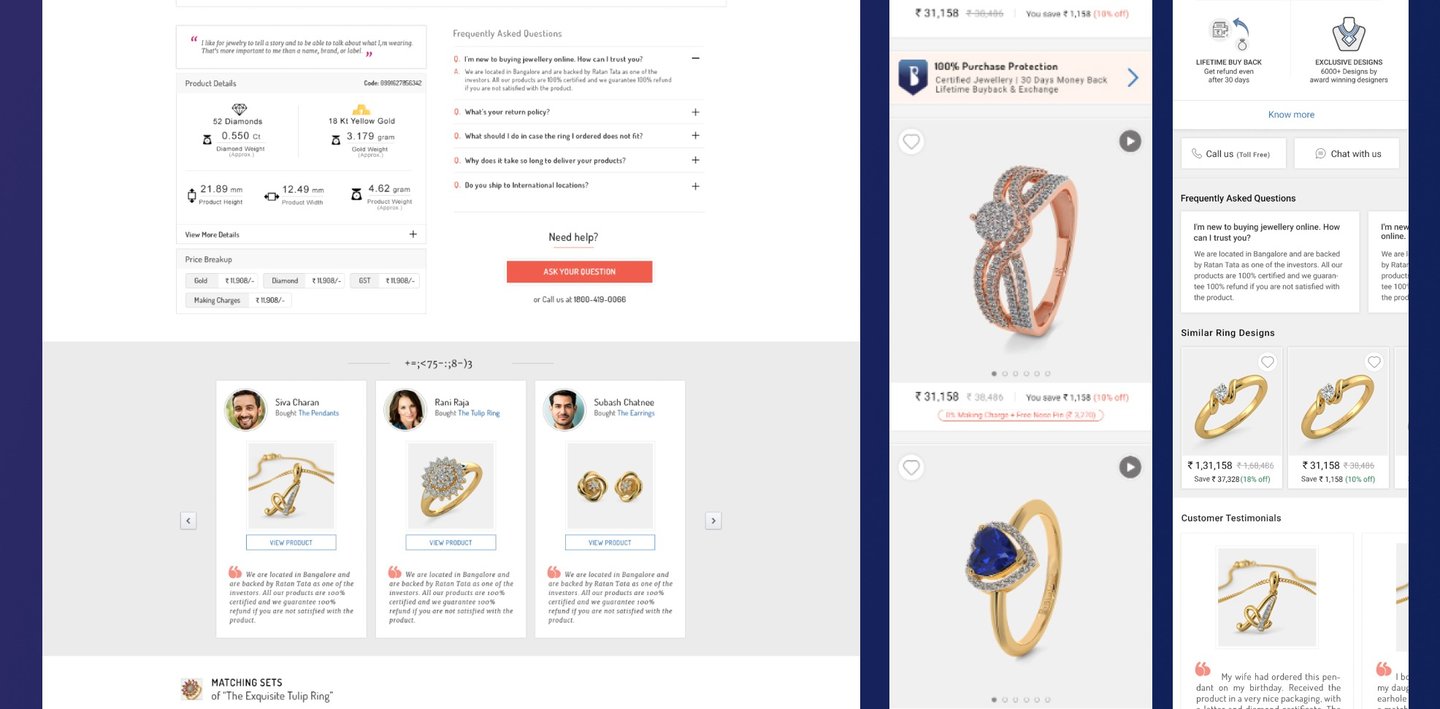View product under Rani Raja's testimonial

click(451, 543)
